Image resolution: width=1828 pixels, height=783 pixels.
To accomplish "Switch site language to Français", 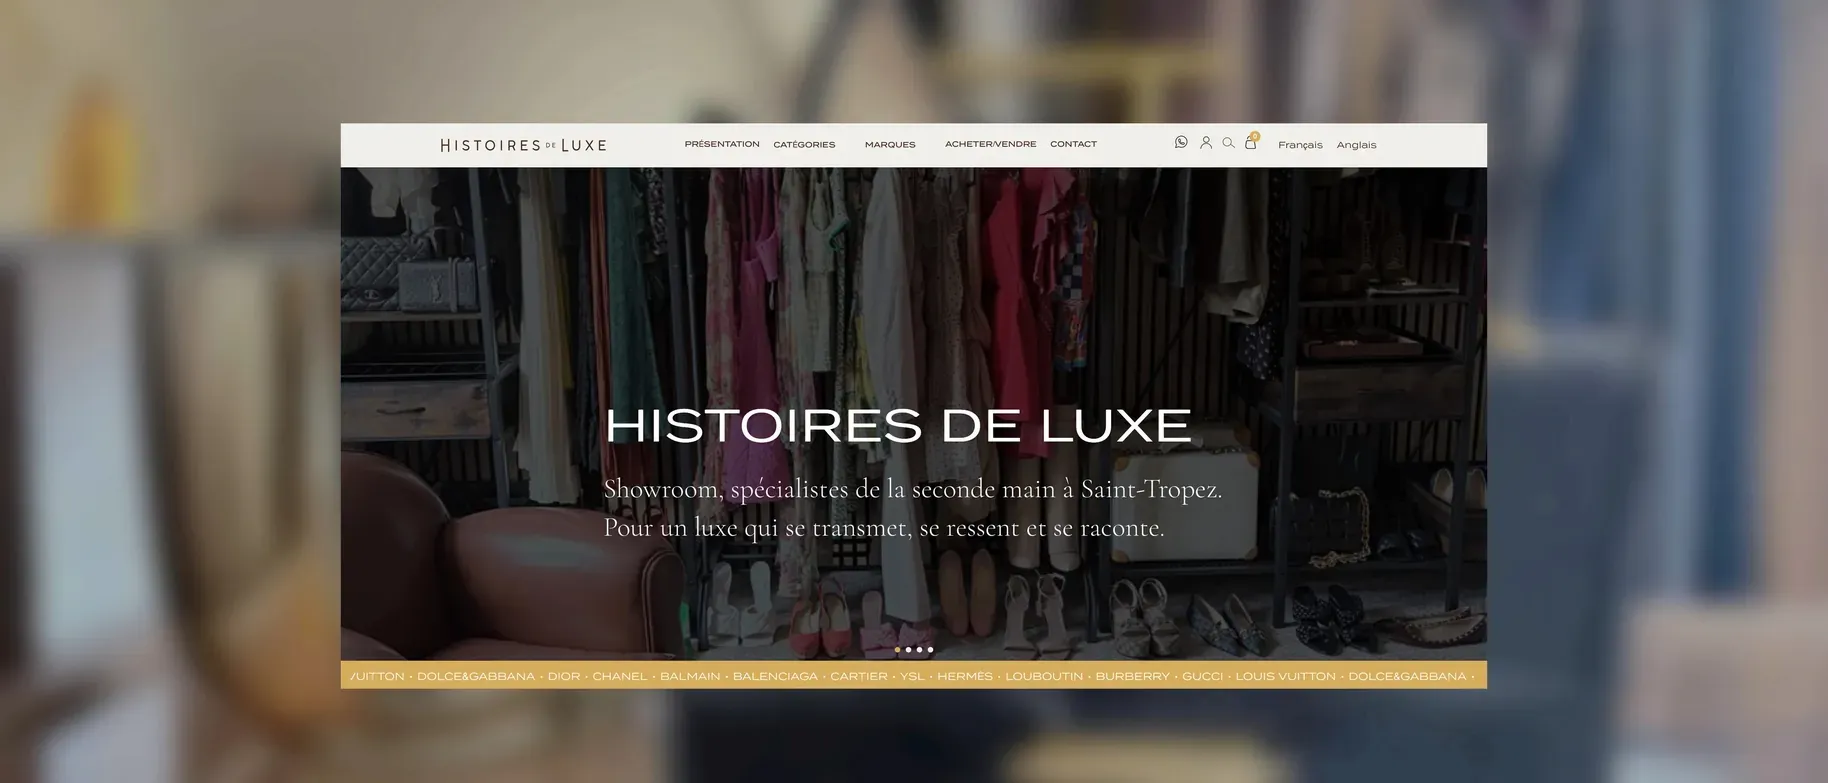I will pos(1300,145).
